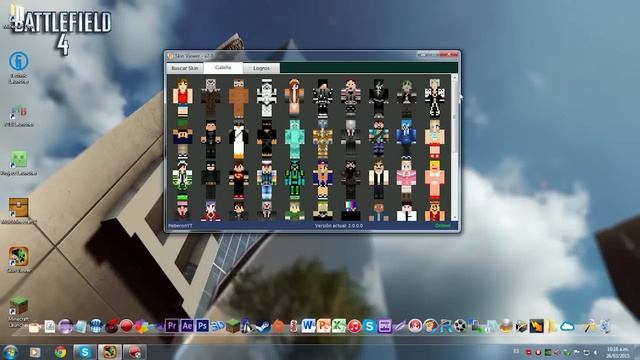The image size is (640, 360).
Task: Launch Microsoft Excel from the dock
Action: [x=339, y=326]
